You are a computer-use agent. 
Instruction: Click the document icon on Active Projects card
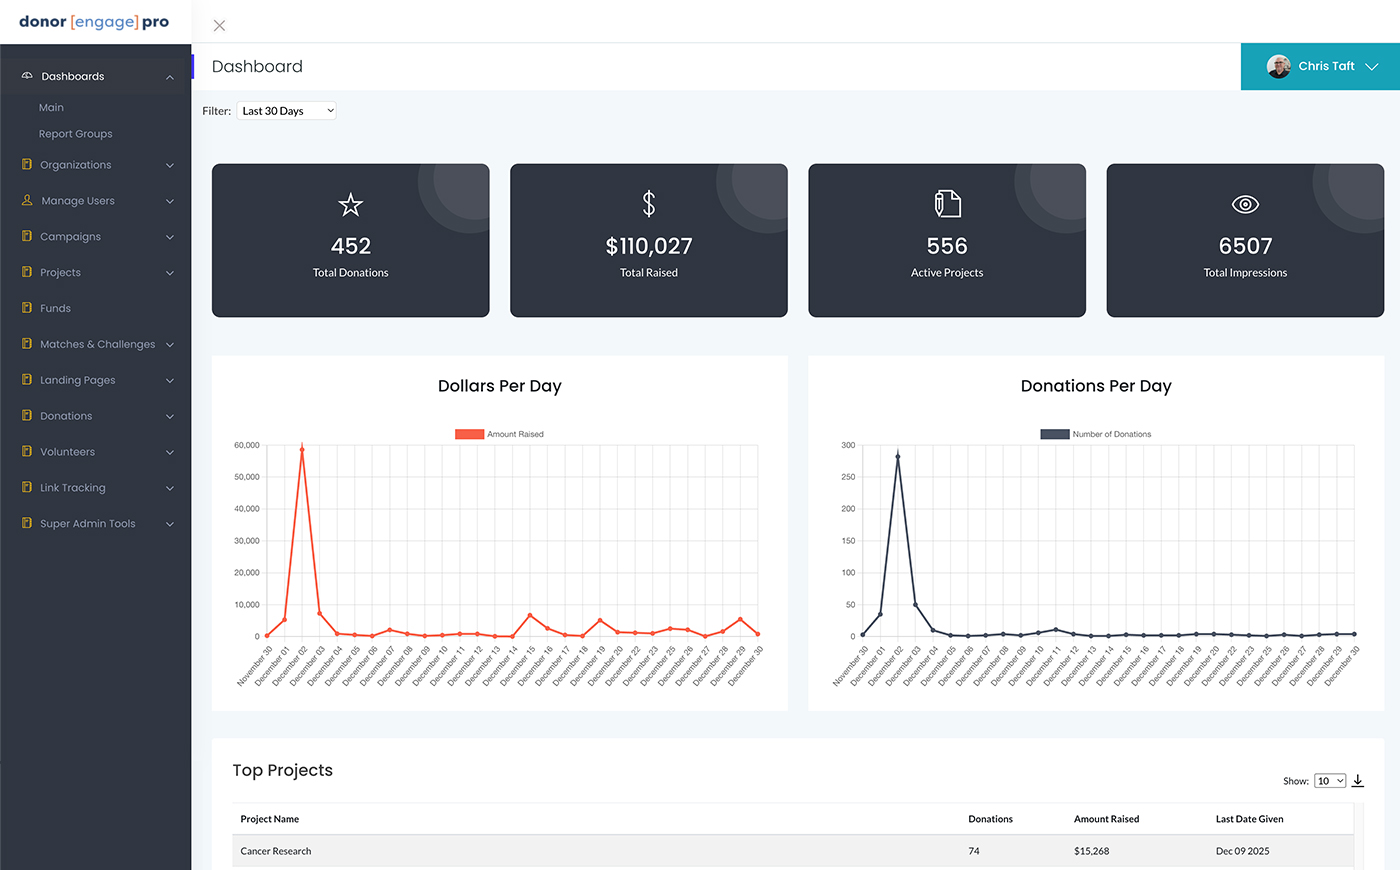coord(947,204)
